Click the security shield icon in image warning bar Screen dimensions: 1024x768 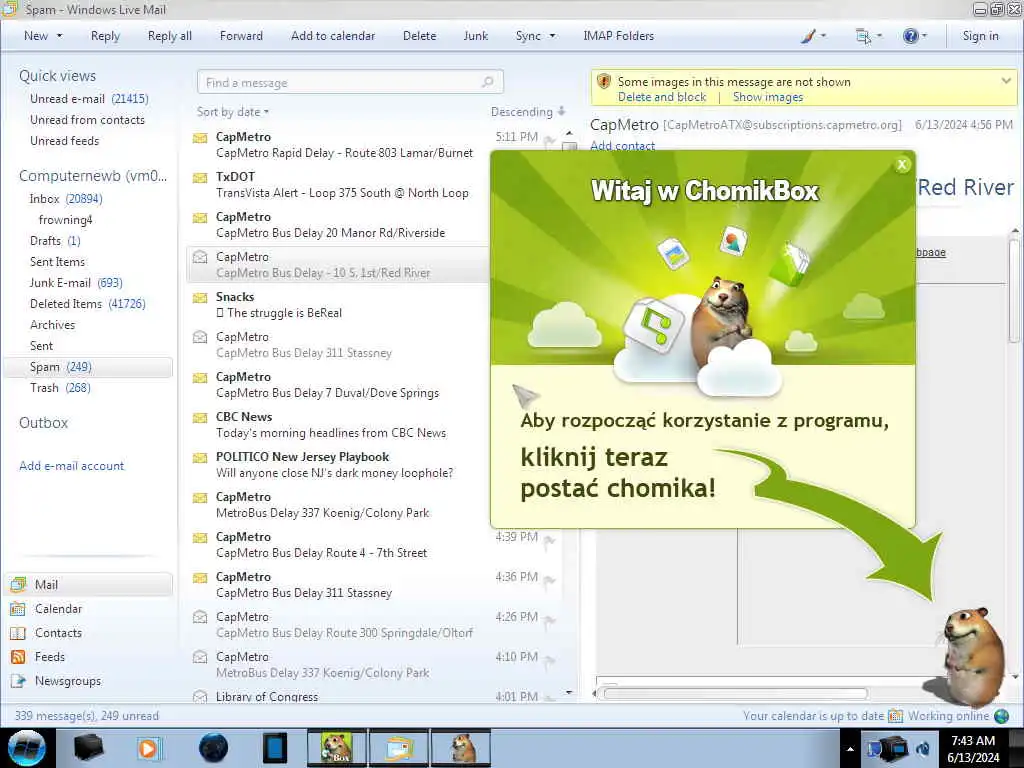(603, 82)
